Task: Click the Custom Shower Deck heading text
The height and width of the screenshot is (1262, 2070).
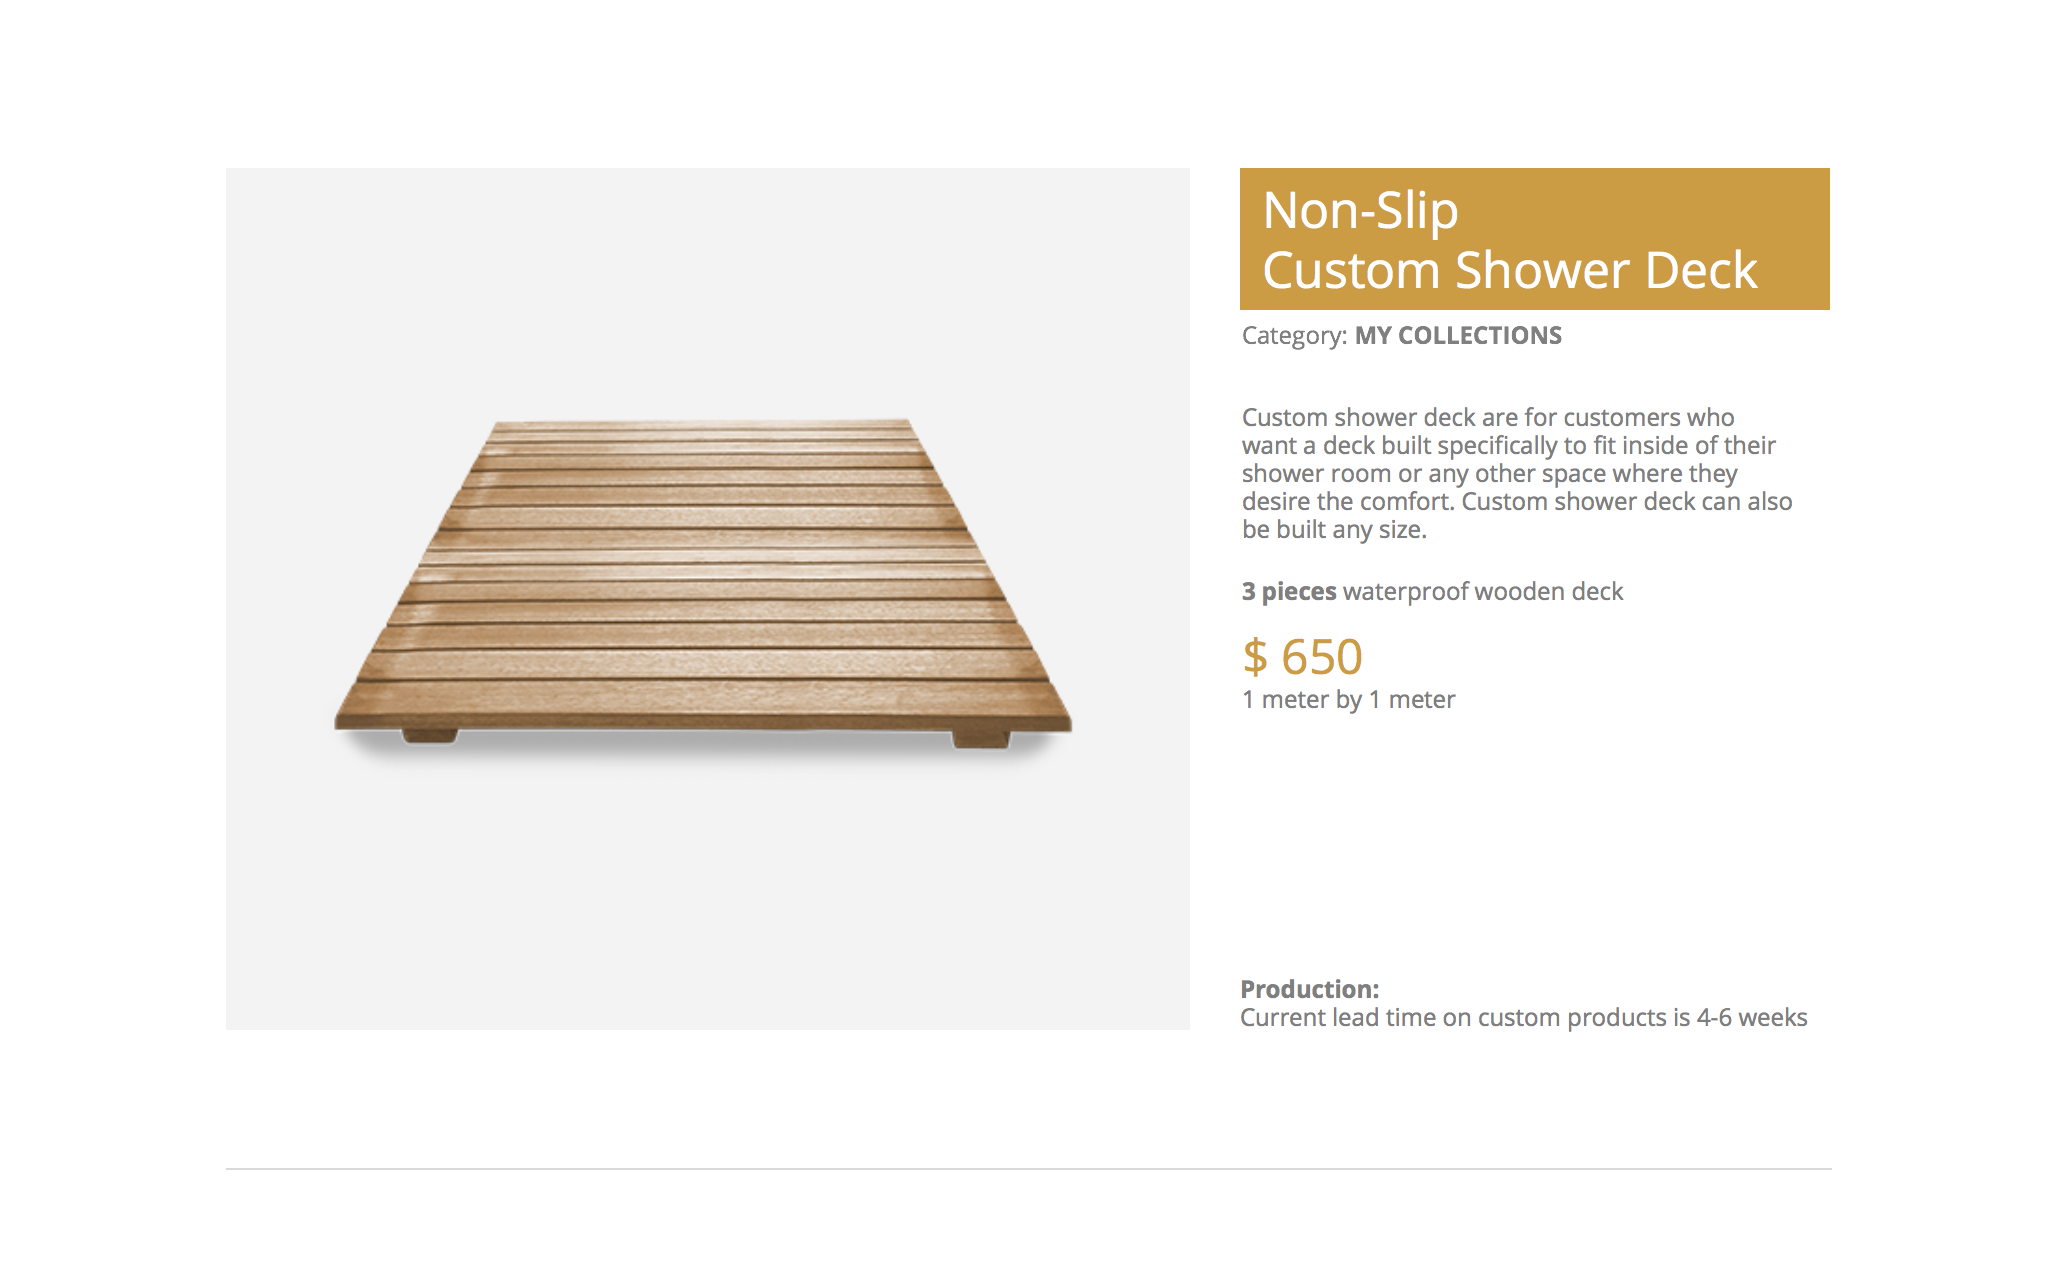Action: 1510,271
